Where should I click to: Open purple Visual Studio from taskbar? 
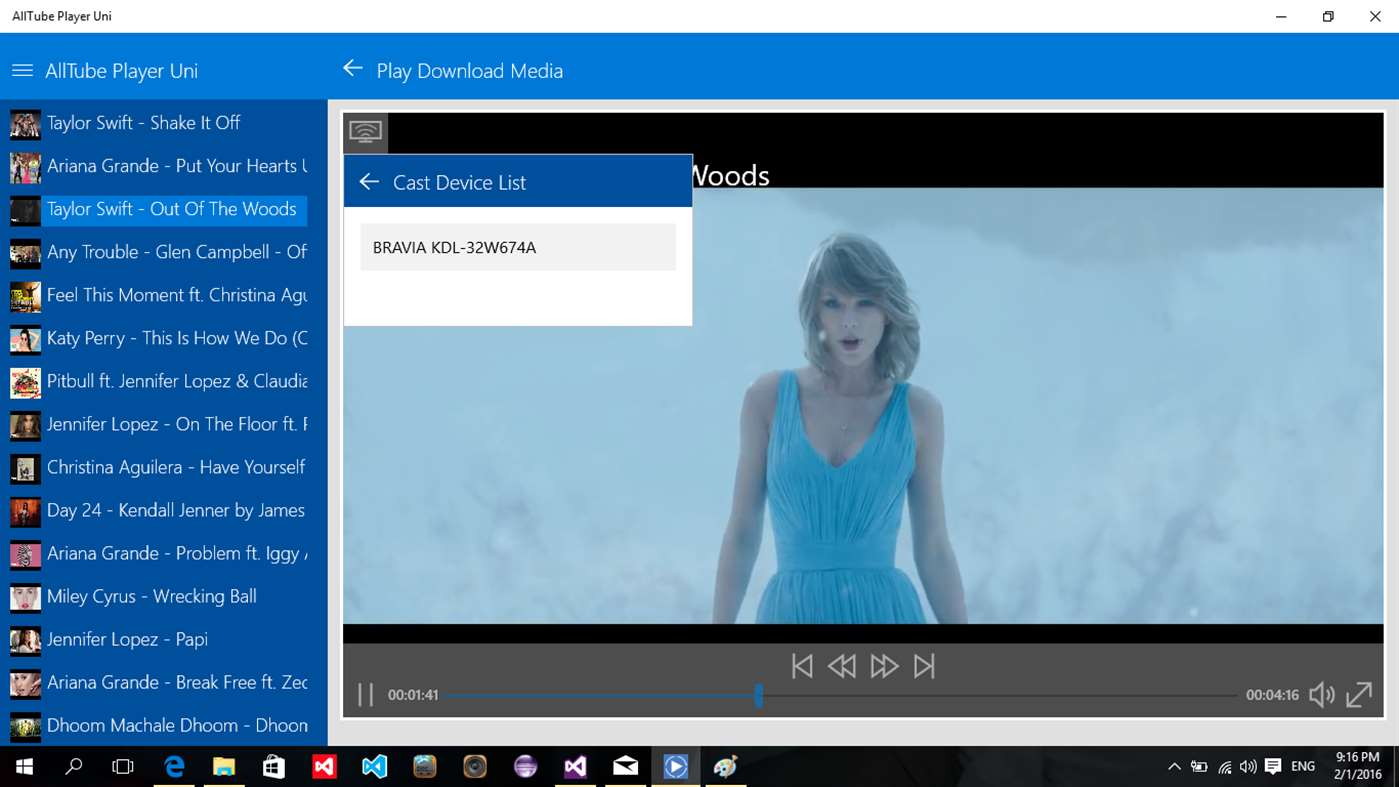[x=575, y=767]
